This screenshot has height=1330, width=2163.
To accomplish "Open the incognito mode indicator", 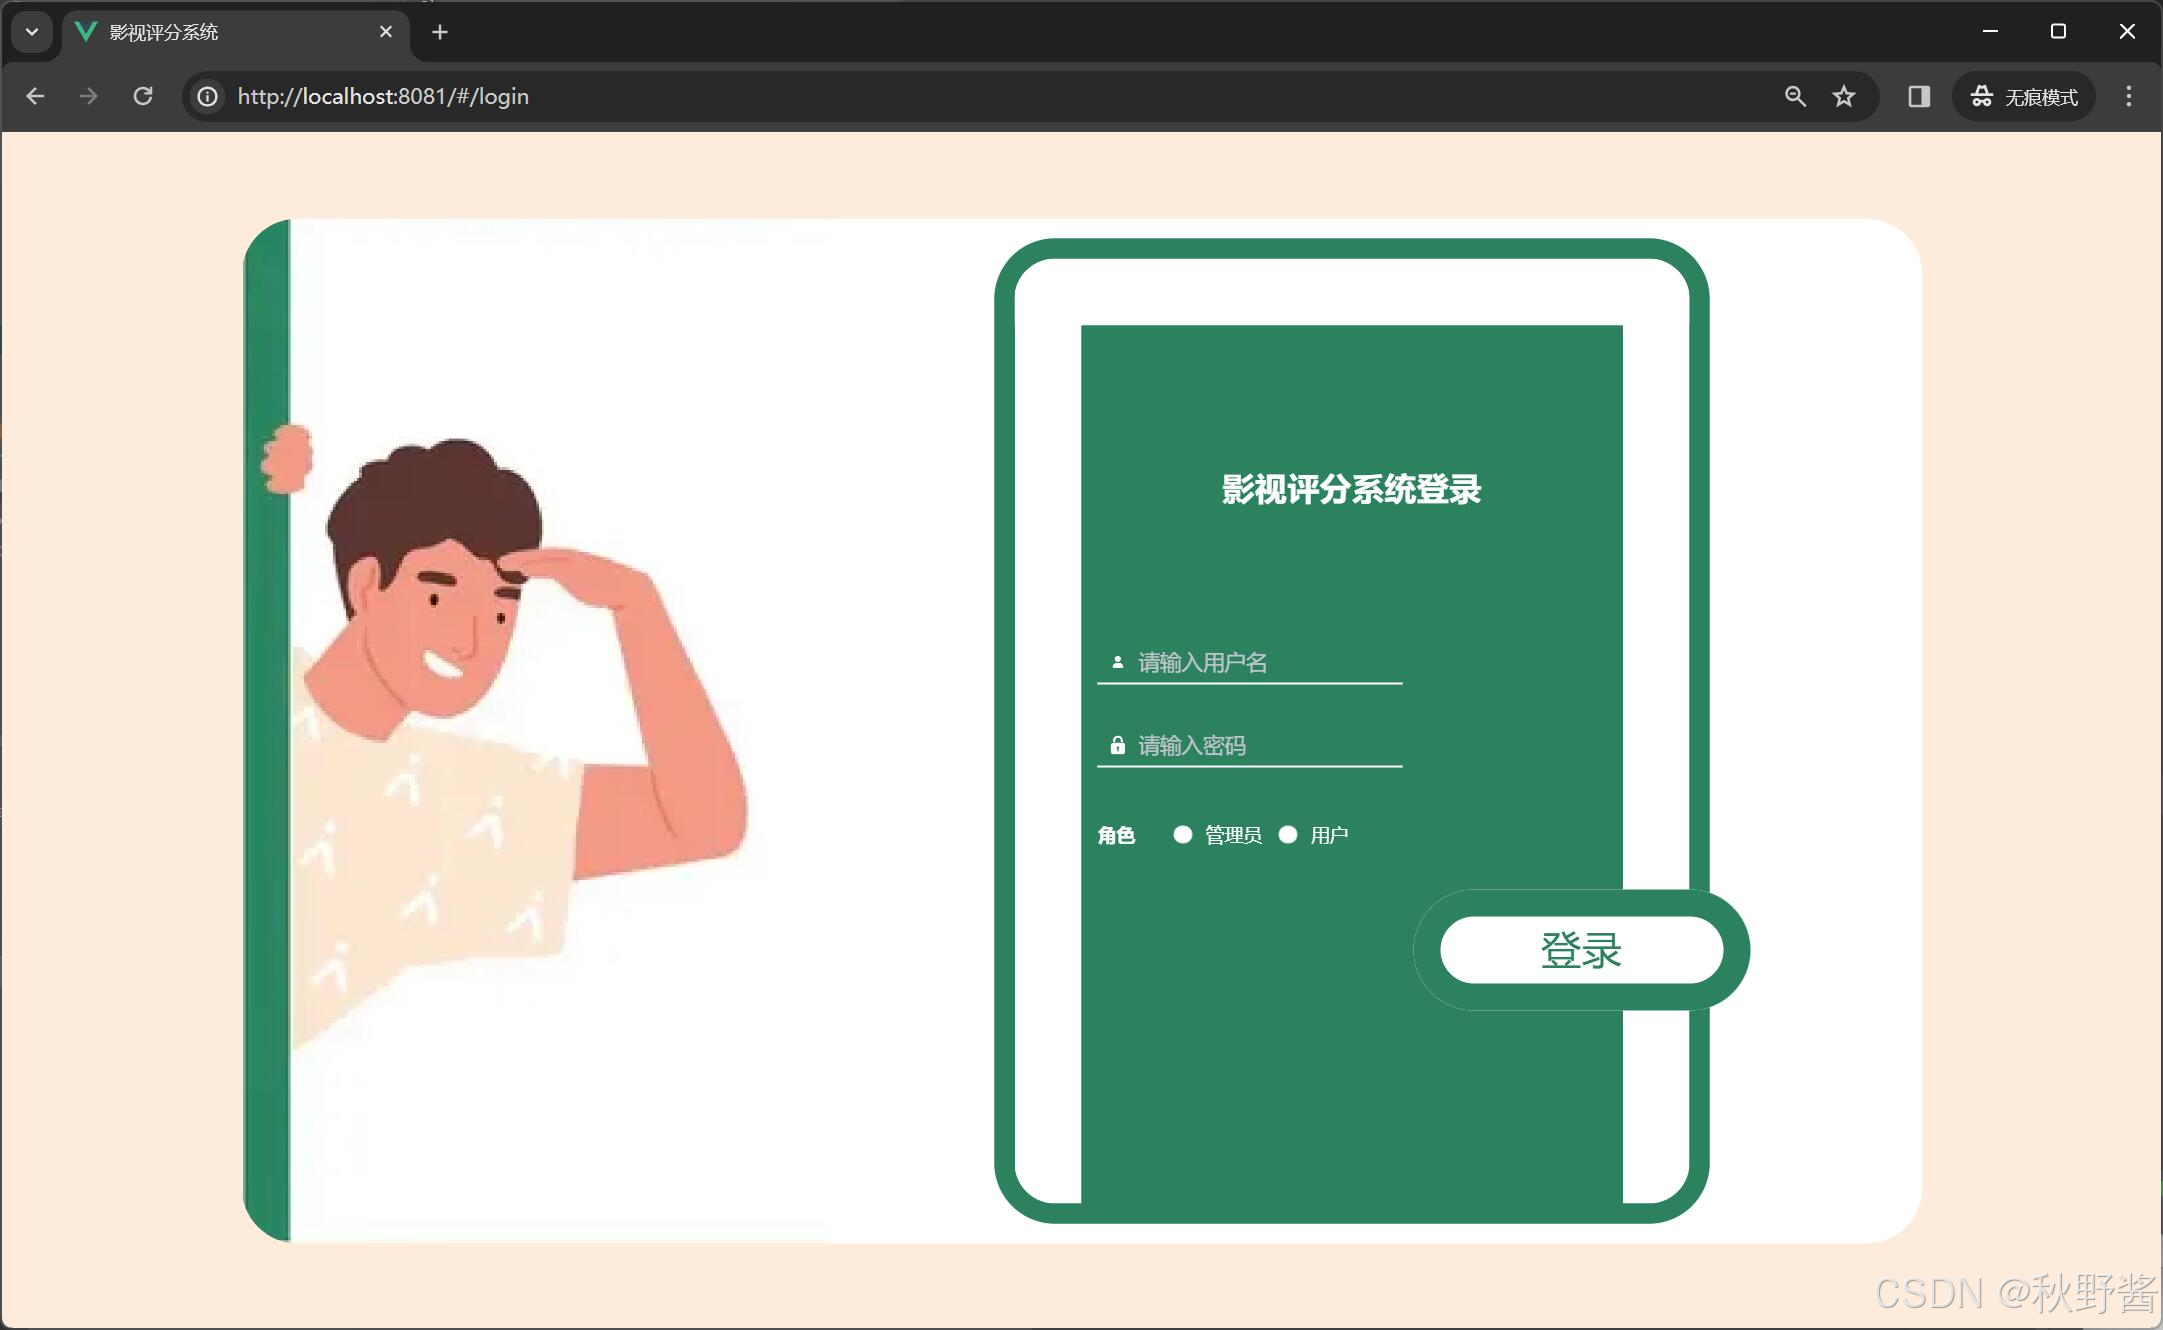I will pos(2024,96).
